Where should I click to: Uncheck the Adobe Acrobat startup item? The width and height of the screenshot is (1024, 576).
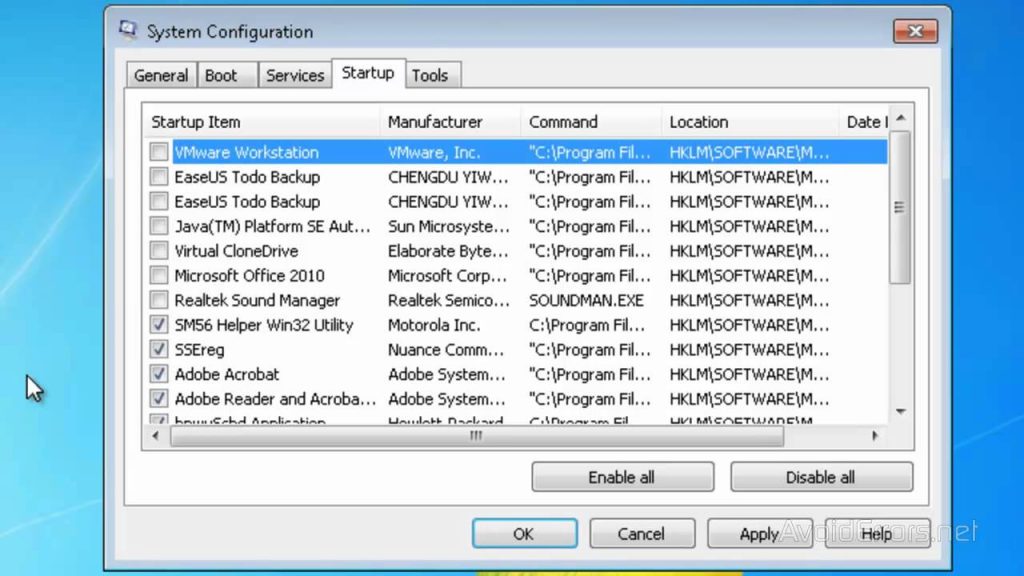pos(159,374)
